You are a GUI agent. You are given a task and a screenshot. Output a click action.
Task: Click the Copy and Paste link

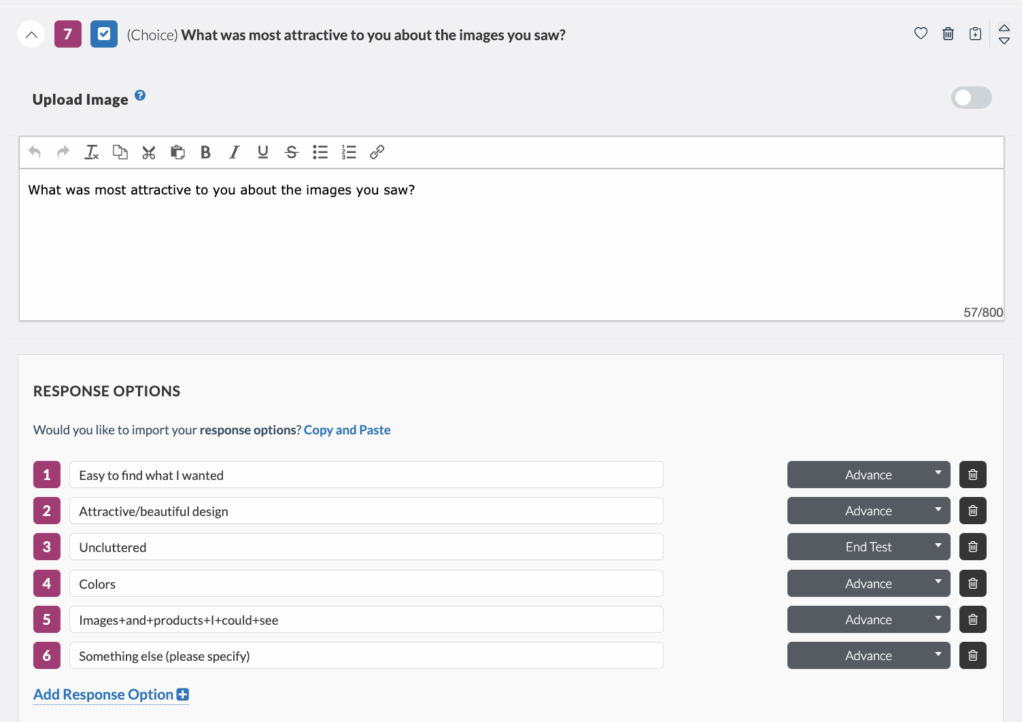click(x=347, y=429)
